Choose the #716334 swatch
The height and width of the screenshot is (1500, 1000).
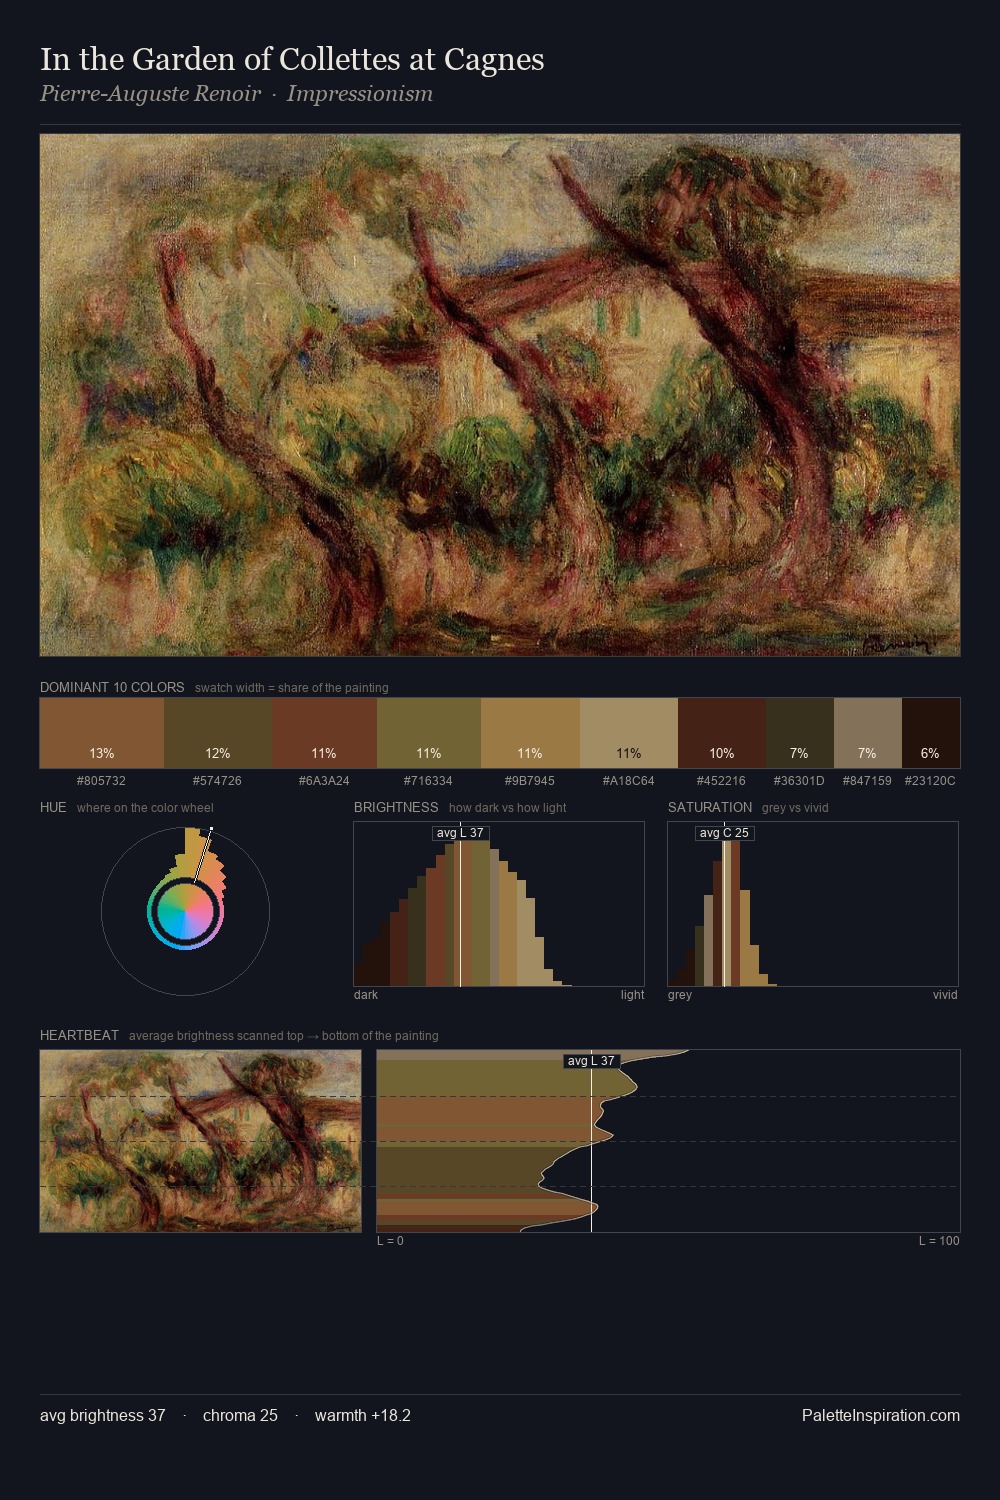click(429, 733)
